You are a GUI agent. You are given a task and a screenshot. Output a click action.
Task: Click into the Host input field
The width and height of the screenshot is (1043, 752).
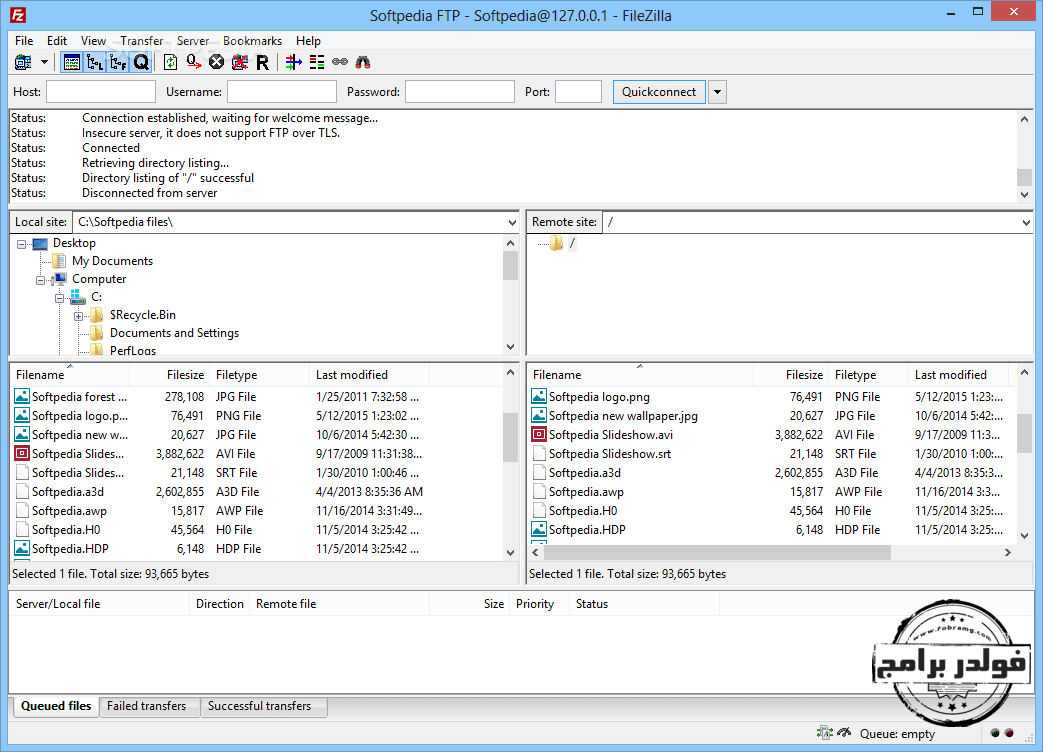100,92
